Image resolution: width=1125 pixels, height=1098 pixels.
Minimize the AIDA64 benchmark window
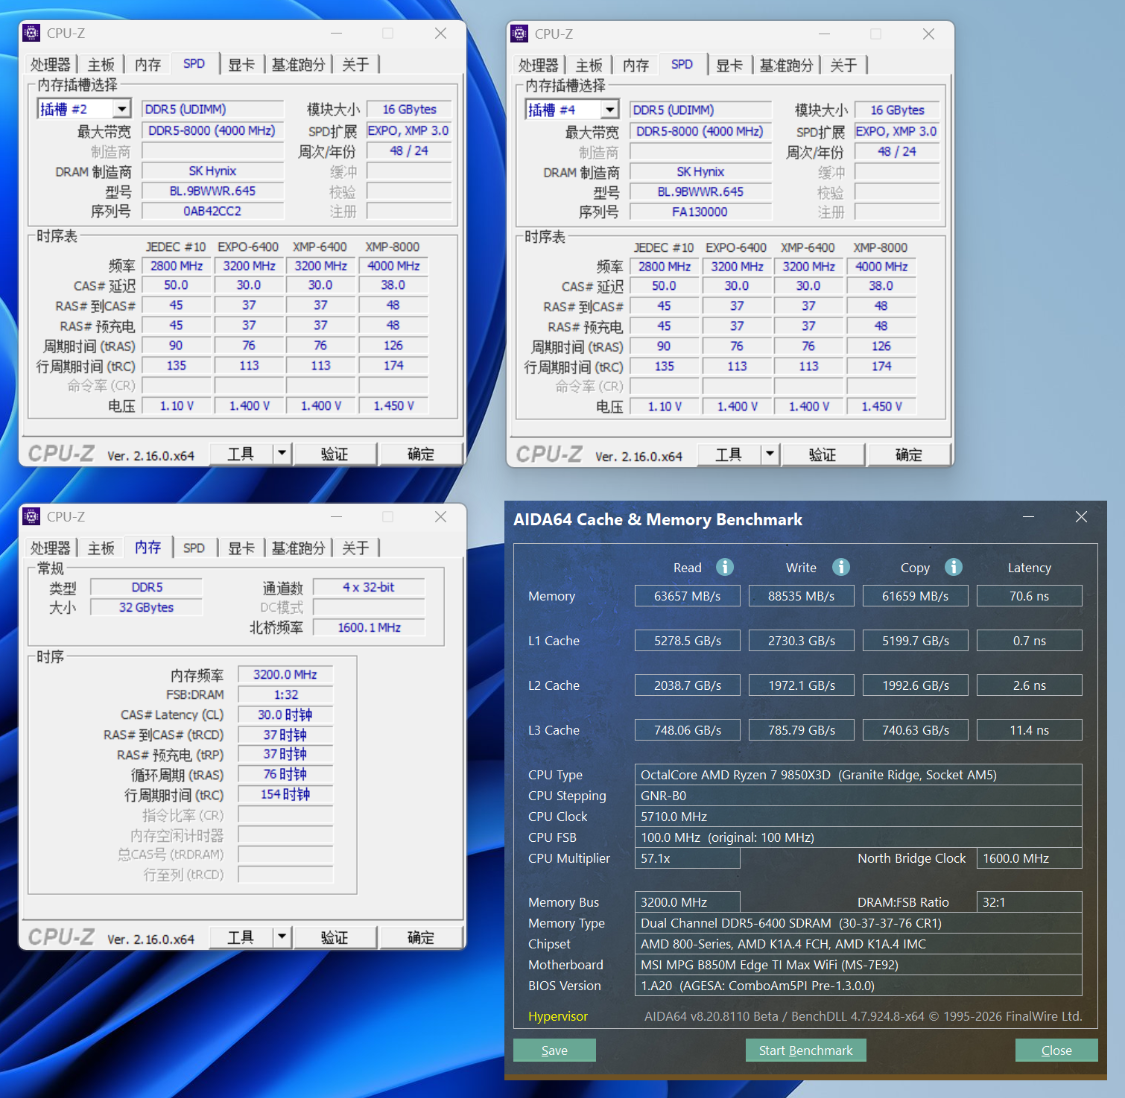pyautogui.click(x=1028, y=517)
